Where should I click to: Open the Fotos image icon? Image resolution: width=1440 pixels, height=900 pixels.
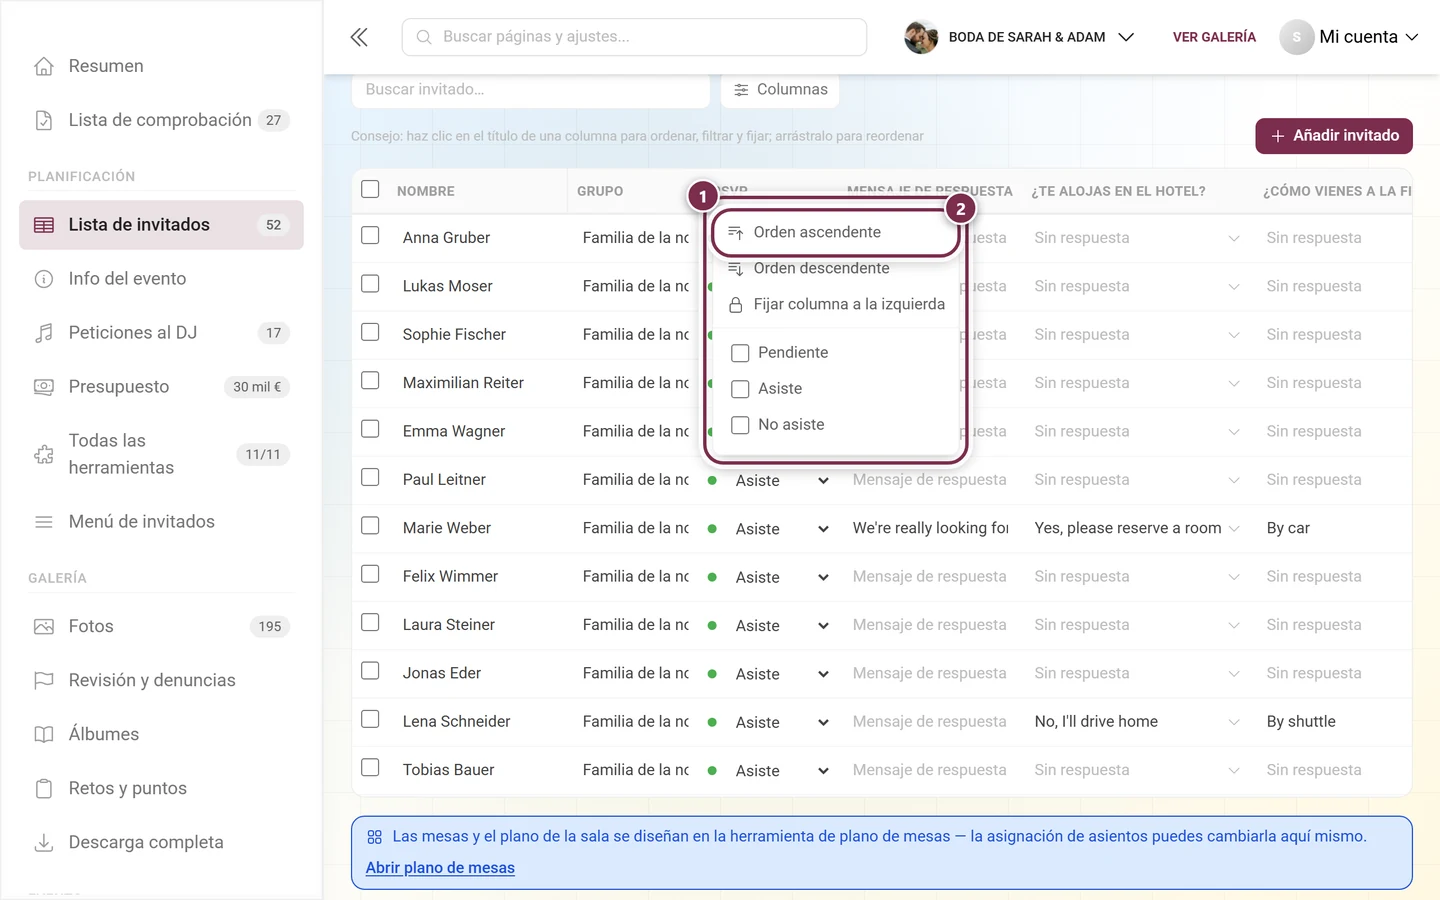click(44, 627)
